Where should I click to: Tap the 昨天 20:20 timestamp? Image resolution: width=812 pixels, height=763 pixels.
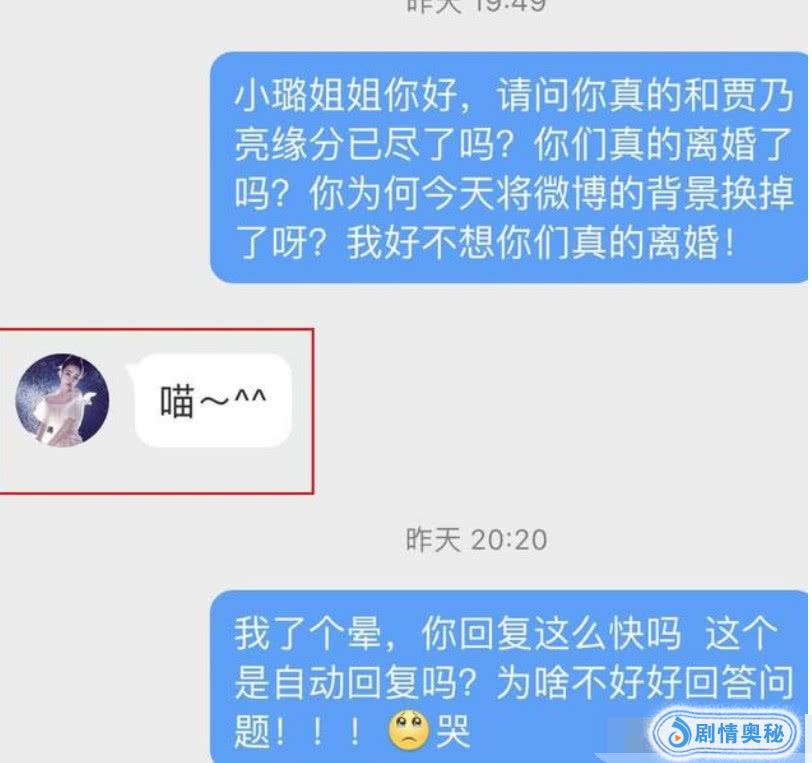[x=476, y=540]
